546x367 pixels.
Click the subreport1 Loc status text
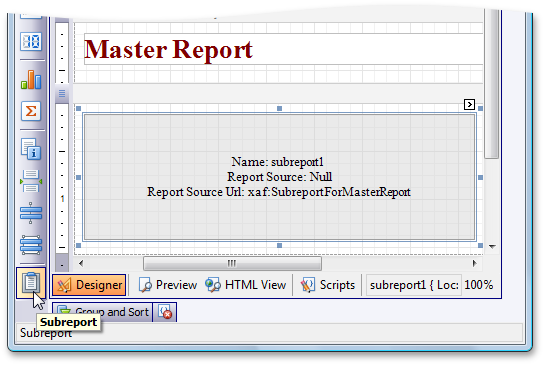(x=414, y=285)
